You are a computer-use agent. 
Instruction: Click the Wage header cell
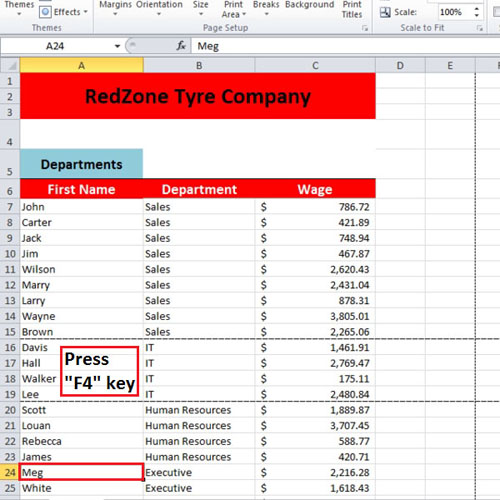point(315,189)
